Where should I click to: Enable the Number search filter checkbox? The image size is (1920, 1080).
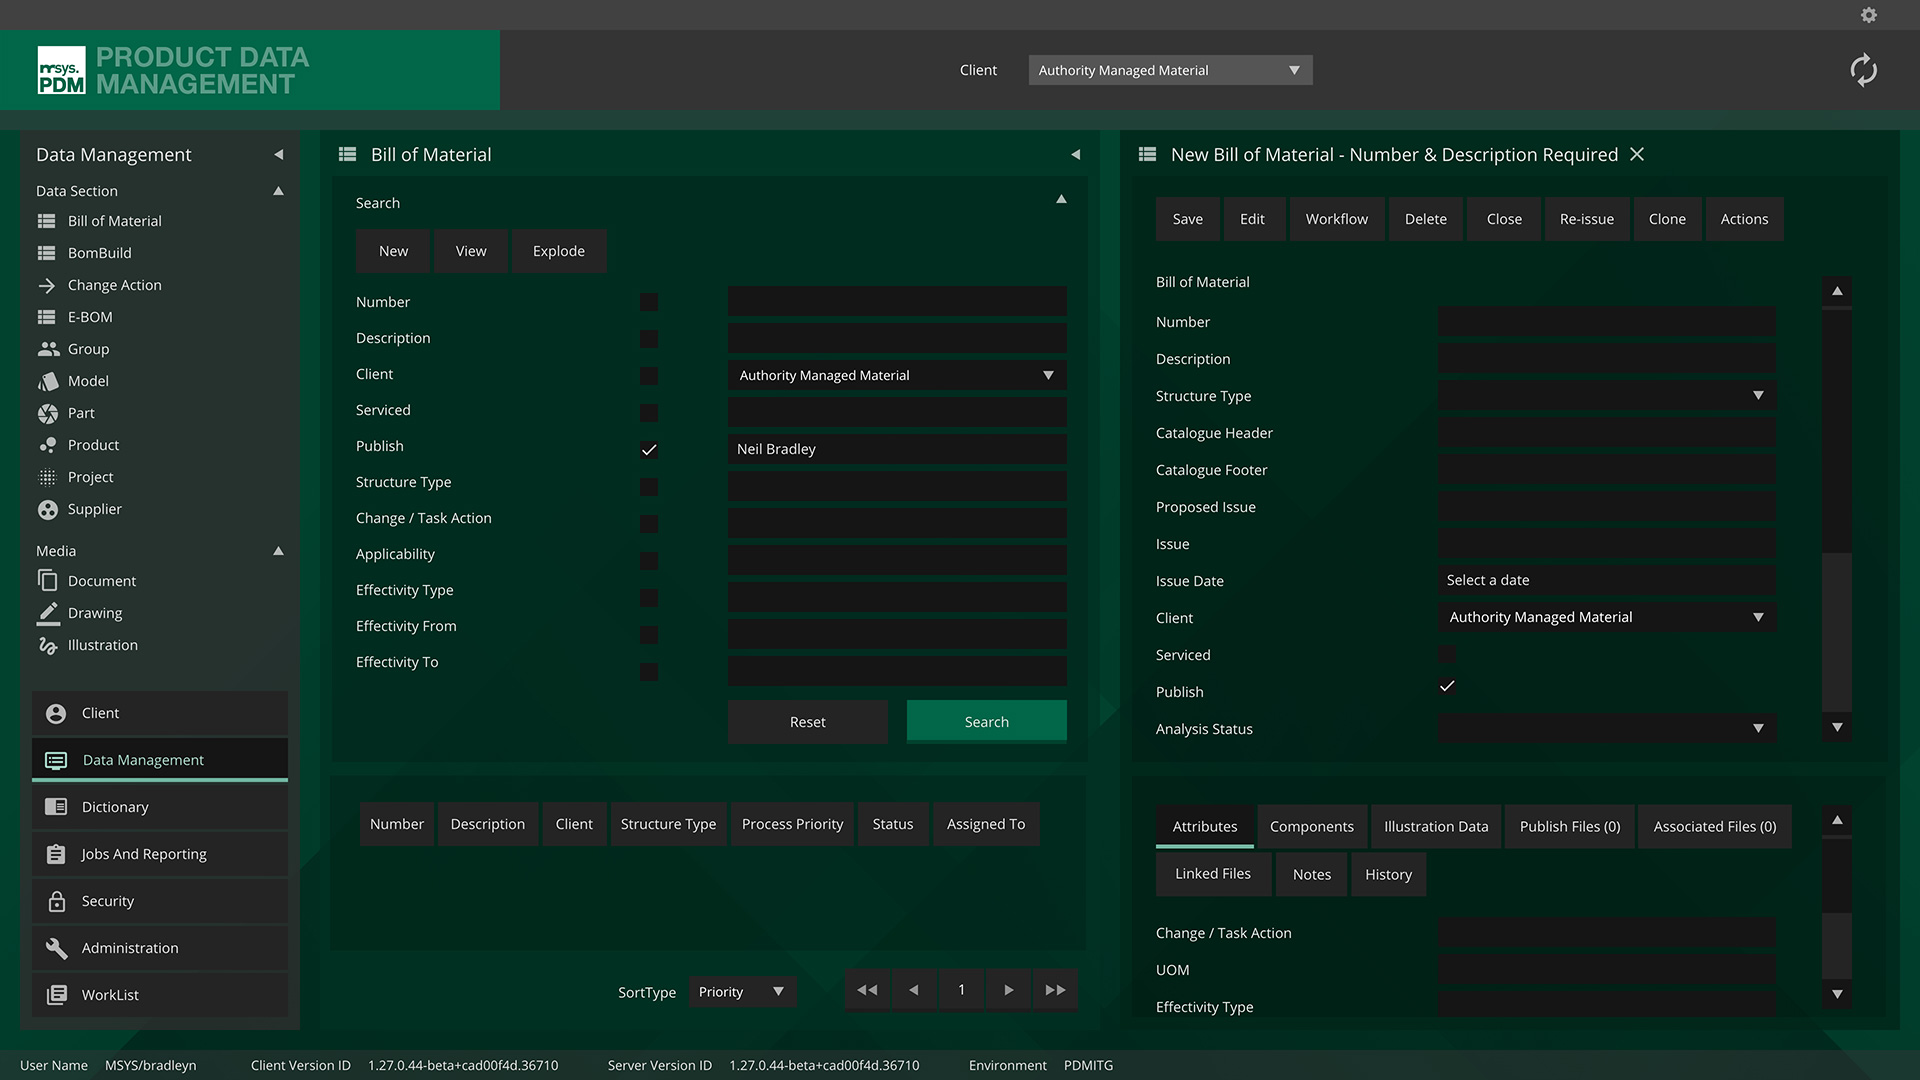(649, 302)
